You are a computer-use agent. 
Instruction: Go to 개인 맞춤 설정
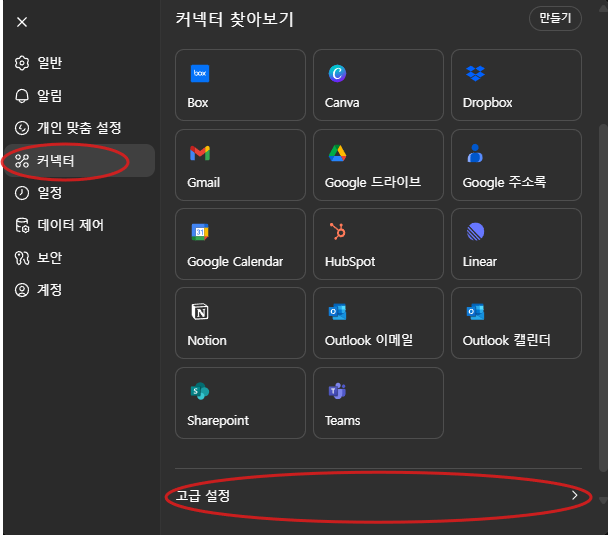point(79,128)
